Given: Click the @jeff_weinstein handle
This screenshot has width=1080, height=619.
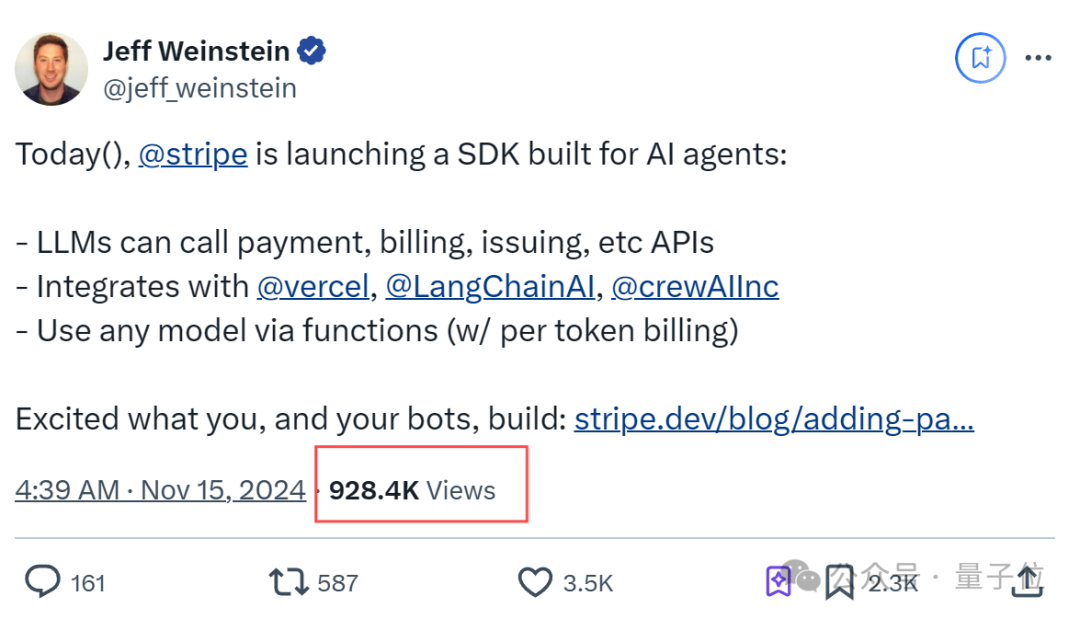Looking at the screenshot, I should coord(200,88).
